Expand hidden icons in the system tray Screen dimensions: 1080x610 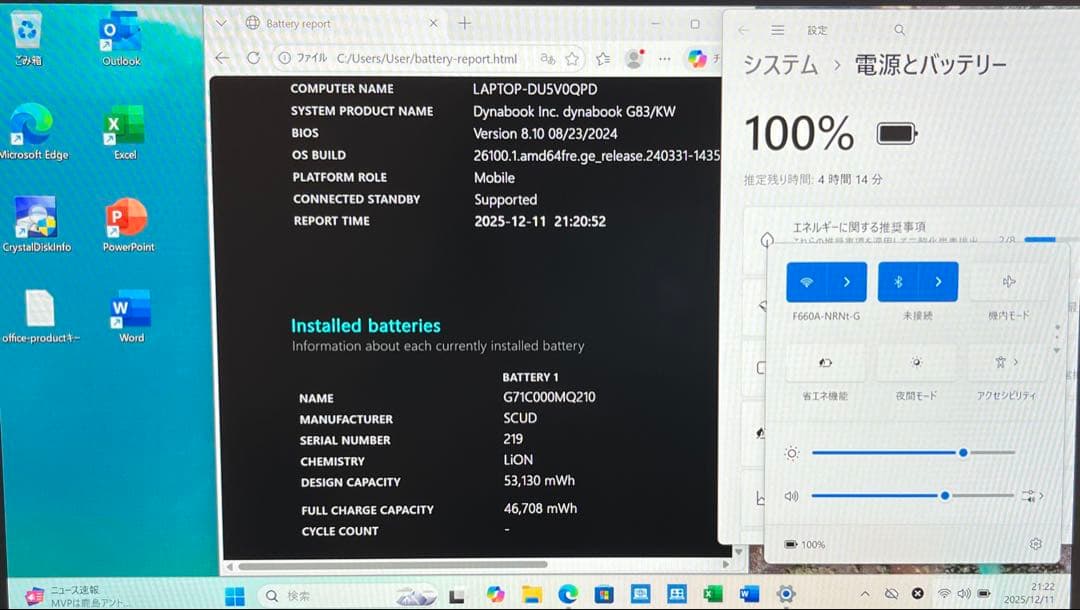(x=866, y=592)
